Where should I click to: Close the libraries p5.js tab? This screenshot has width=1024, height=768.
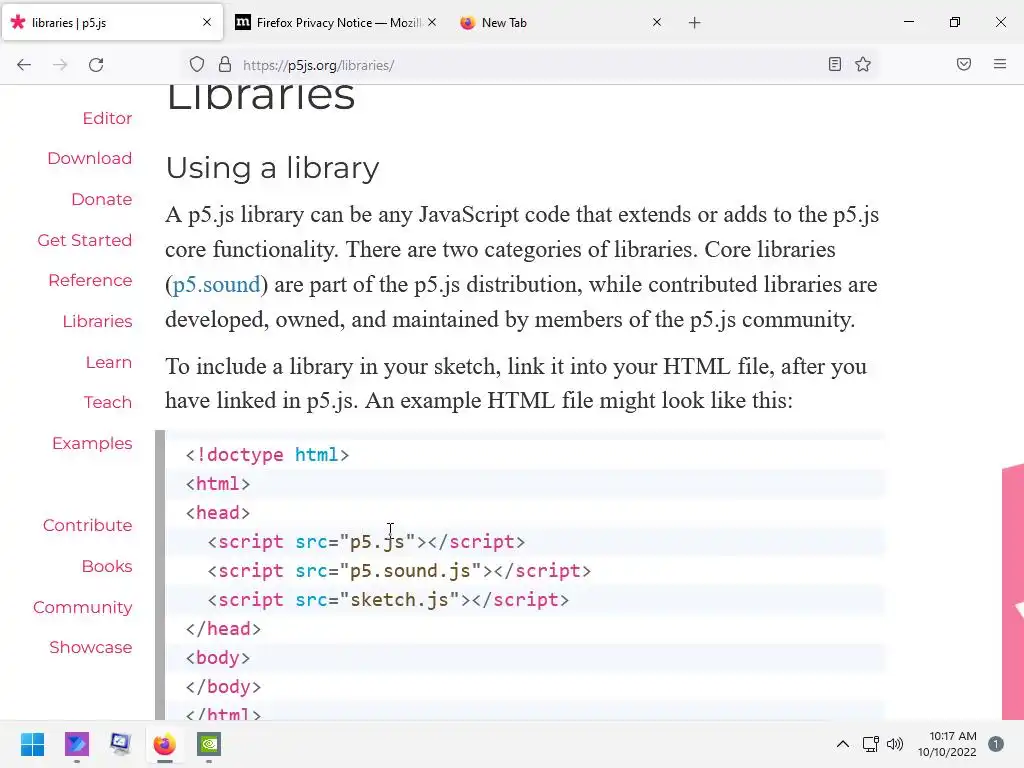[x=207, y=22]
